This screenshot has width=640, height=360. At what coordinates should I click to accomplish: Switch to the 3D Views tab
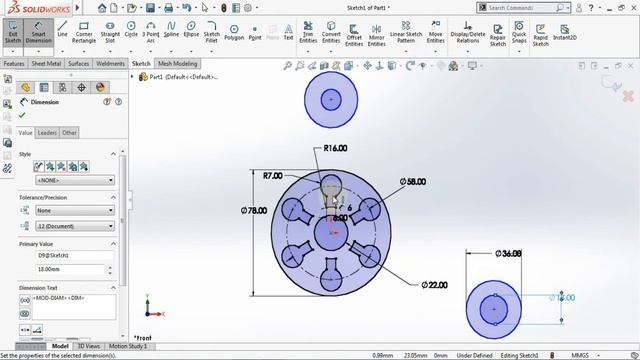pos(89,346)
